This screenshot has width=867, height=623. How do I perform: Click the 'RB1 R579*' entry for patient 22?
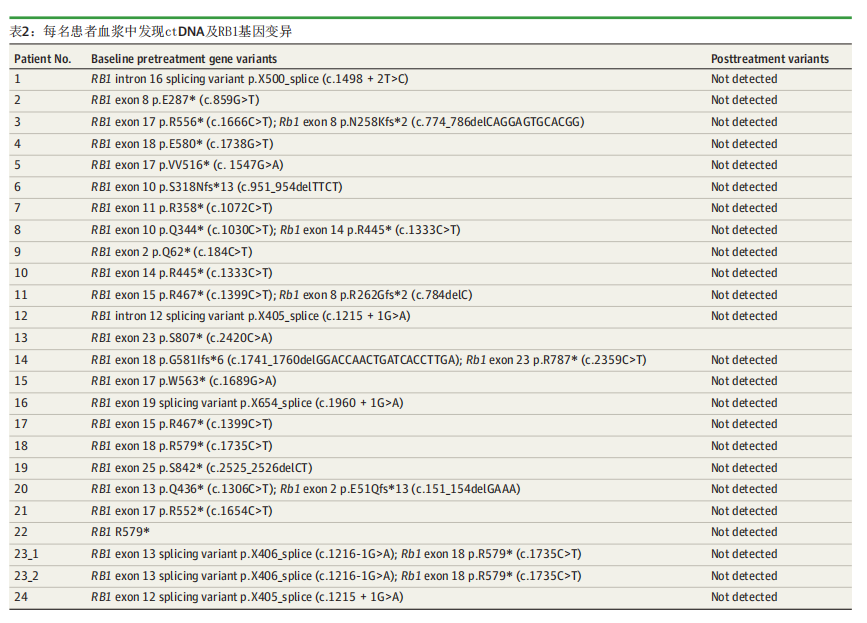(x=120, y=532)
